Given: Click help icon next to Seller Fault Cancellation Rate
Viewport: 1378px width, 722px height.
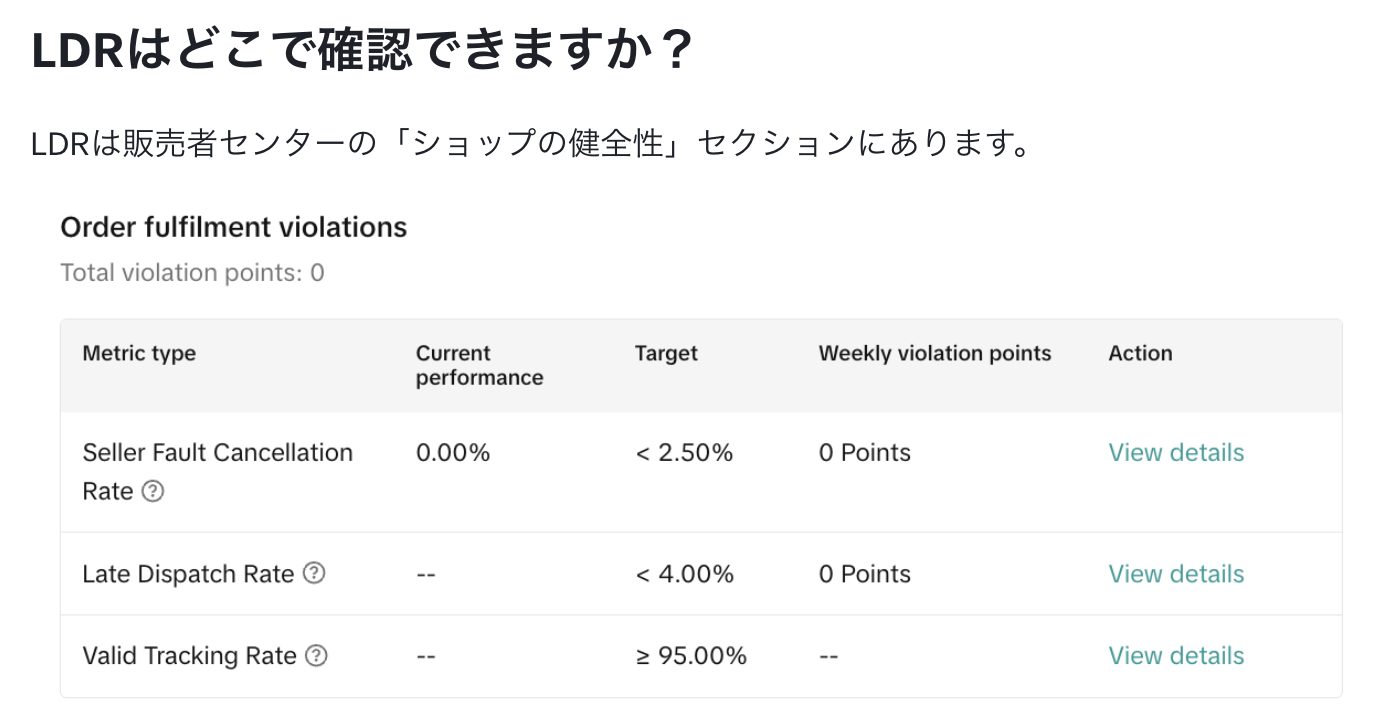Looking at the screenshot, I should coord(153,492).
